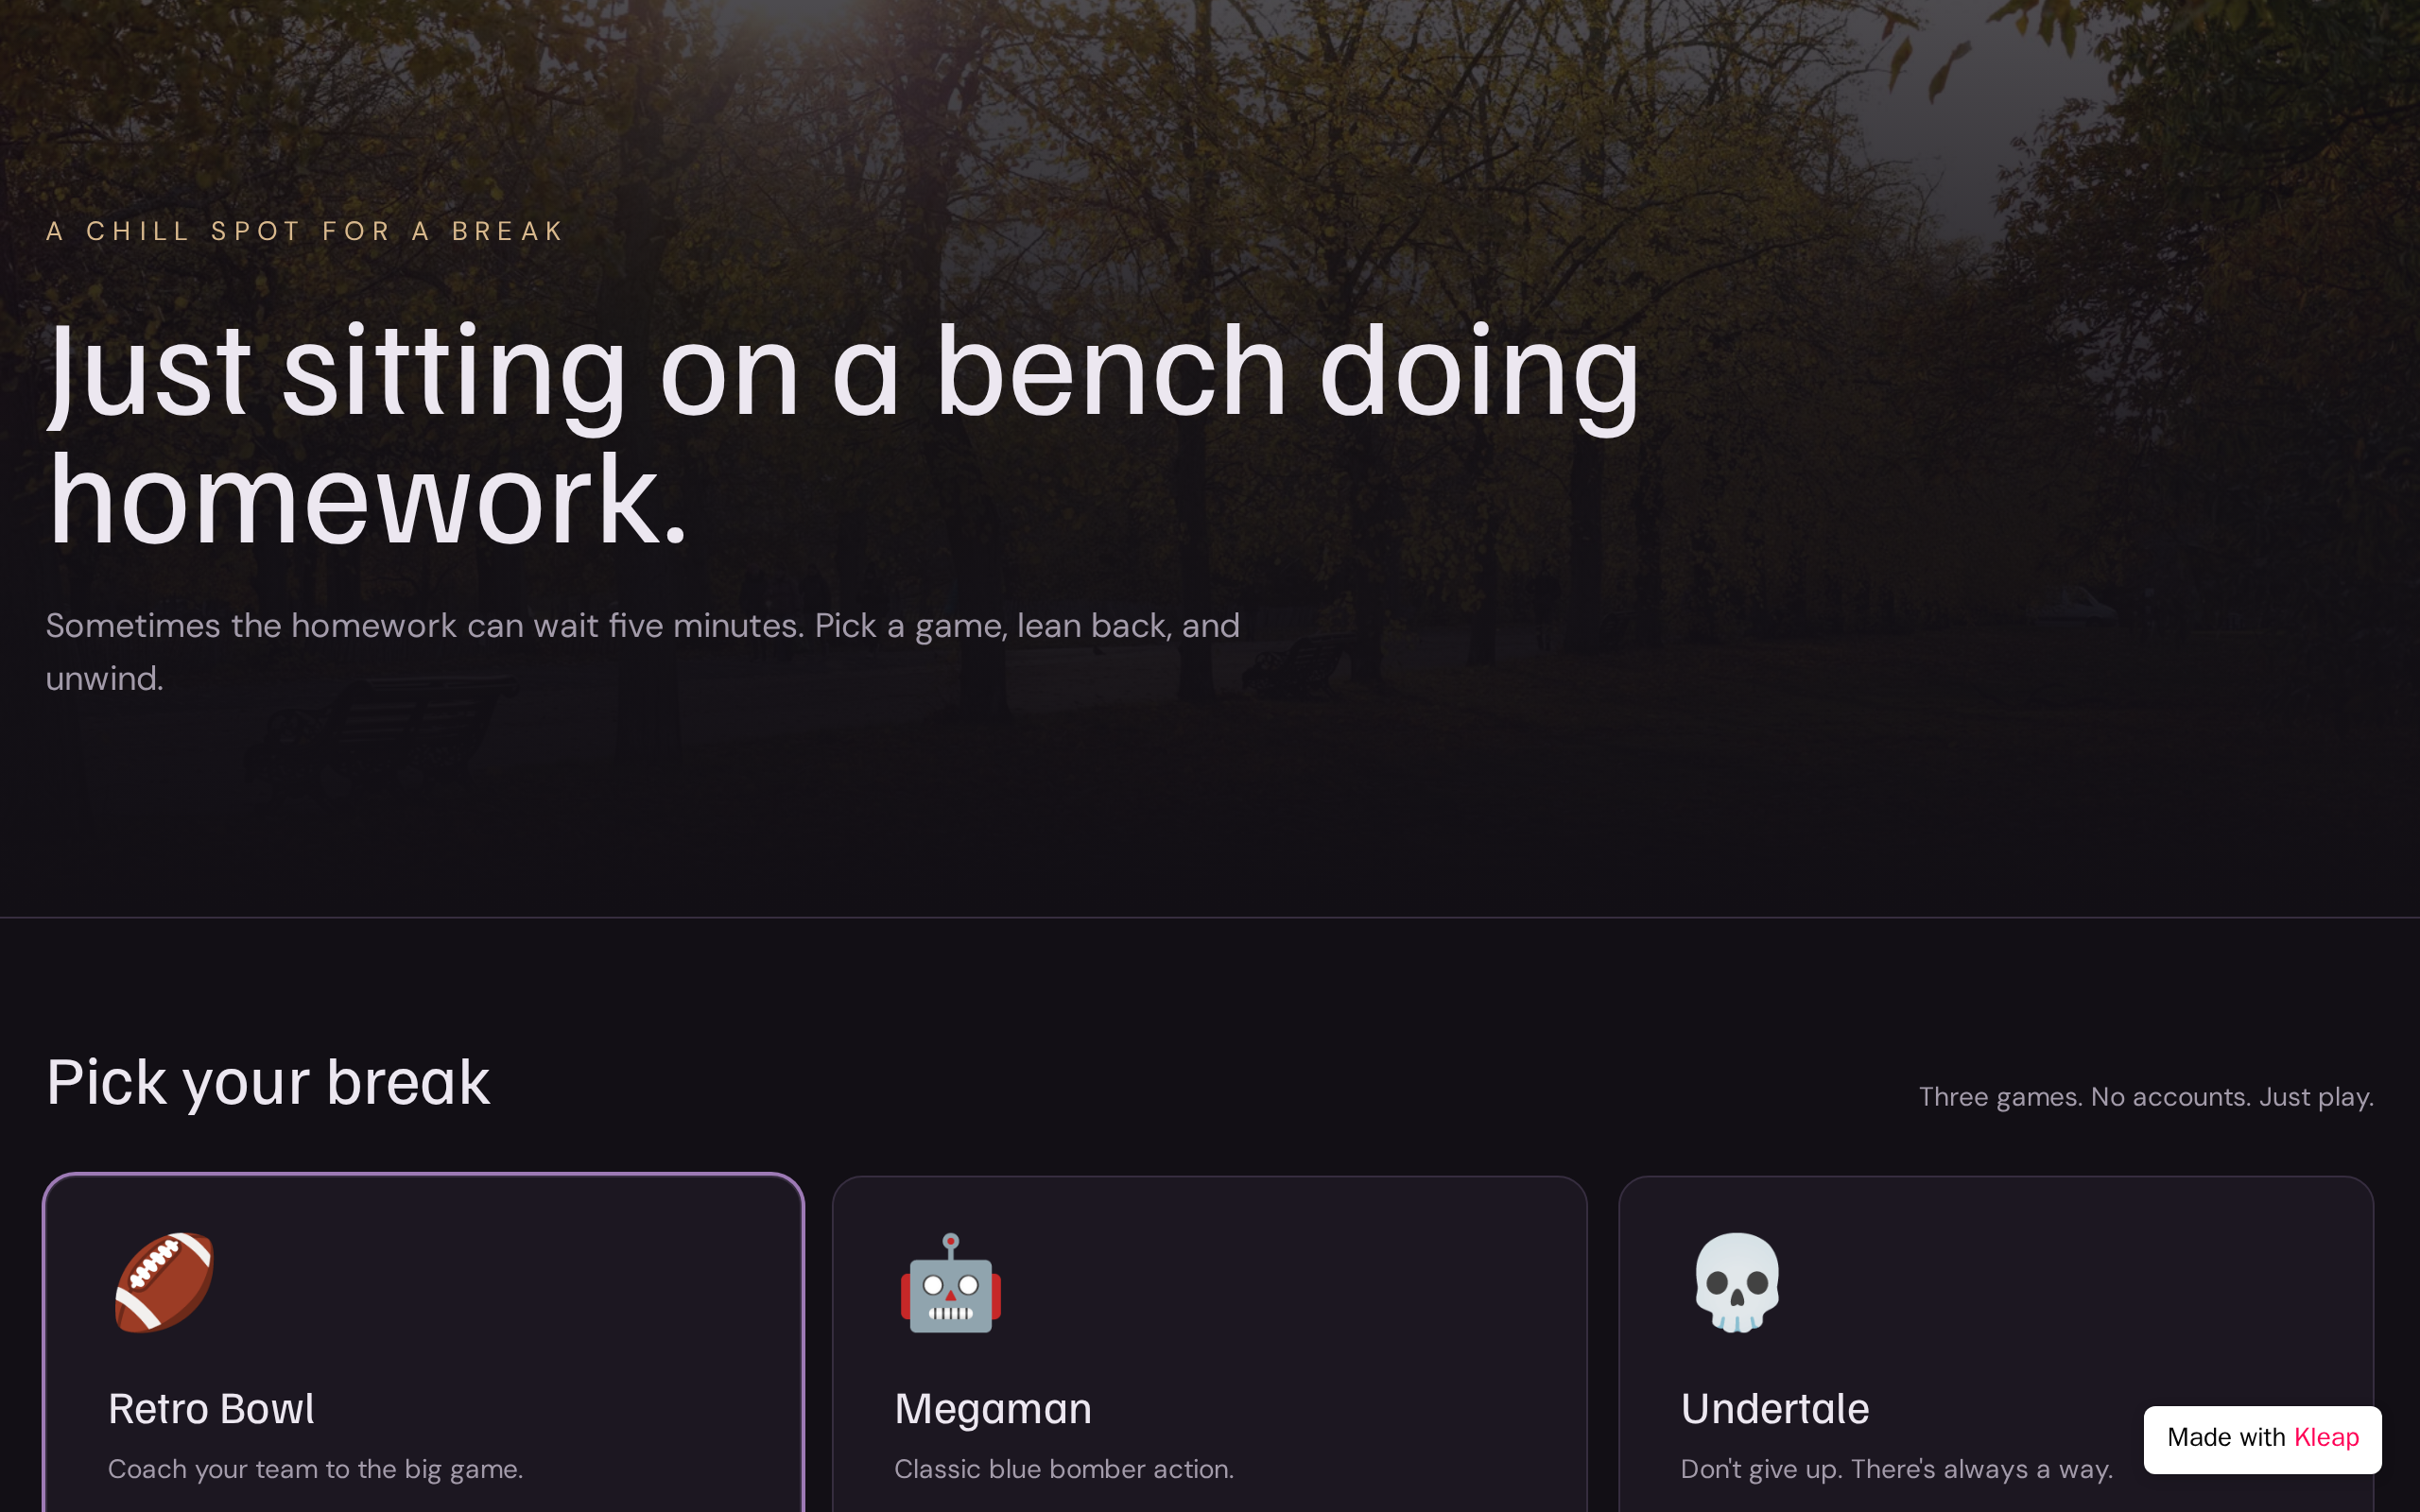The image size is (2420, 1512).
Task: Open the Megaman game title
Action: click(993, 1408)
